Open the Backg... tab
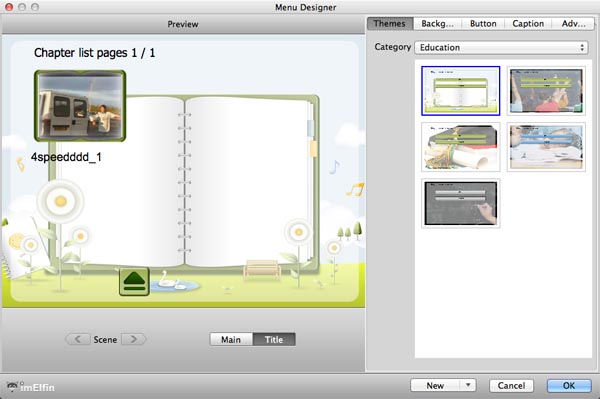Screen dimensions: 600x399 tap(437, 24)
